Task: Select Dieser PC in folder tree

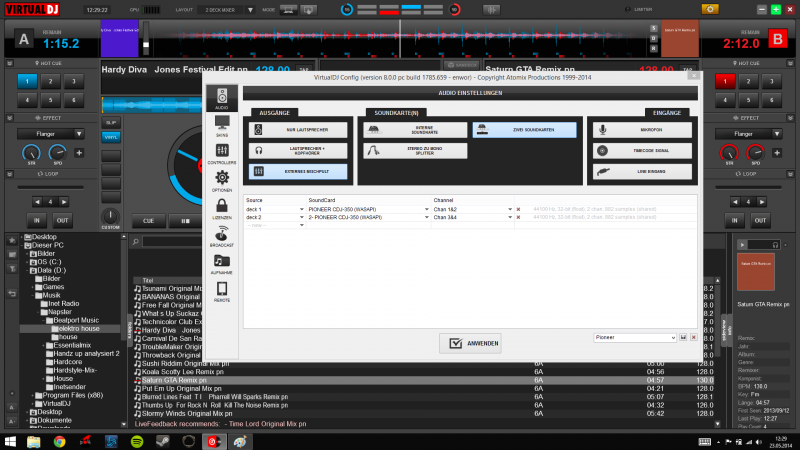Action: point(47,245)
